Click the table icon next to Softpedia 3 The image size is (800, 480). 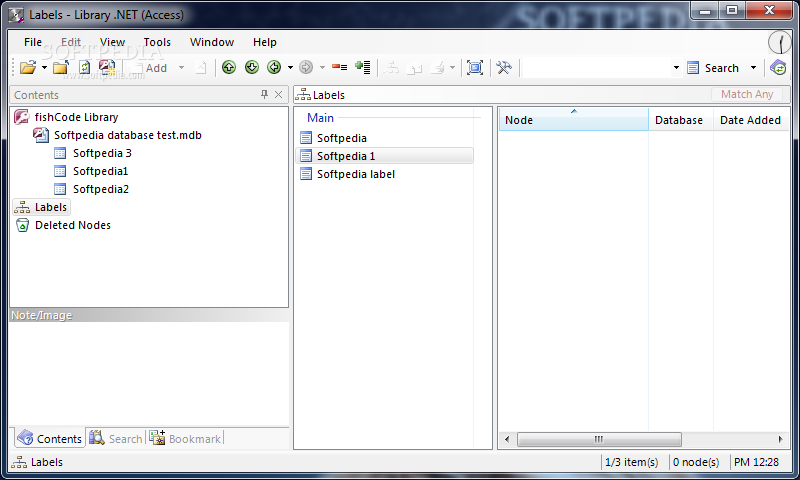60,153
